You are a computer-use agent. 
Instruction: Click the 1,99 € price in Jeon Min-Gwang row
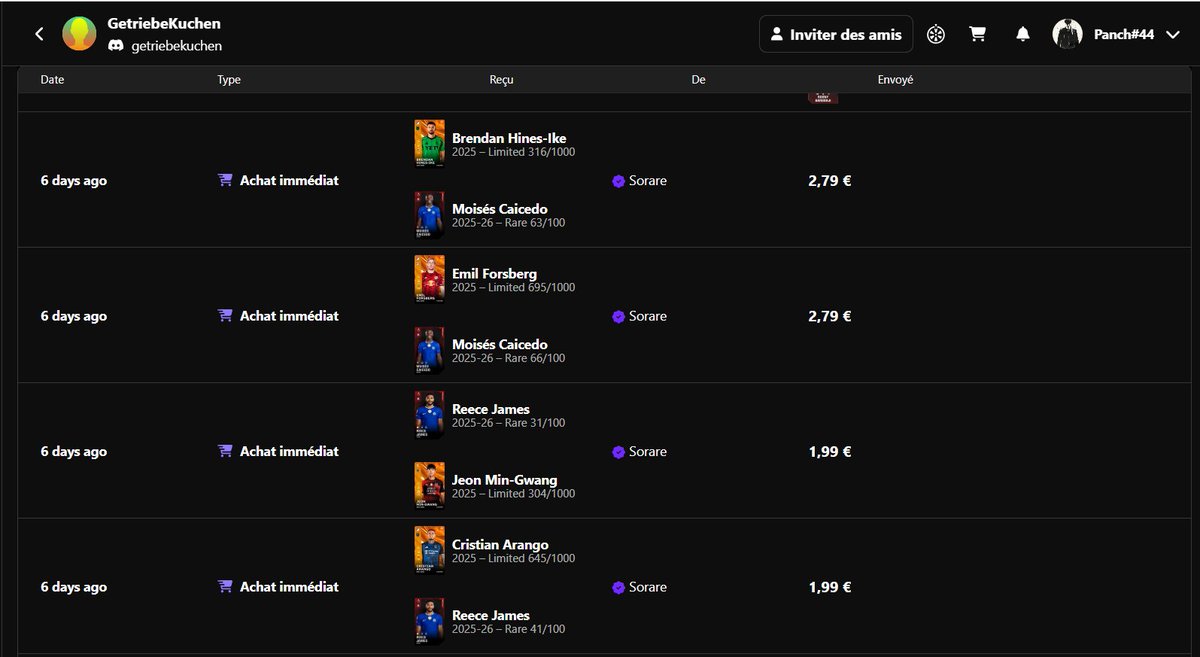coord(830,452)
